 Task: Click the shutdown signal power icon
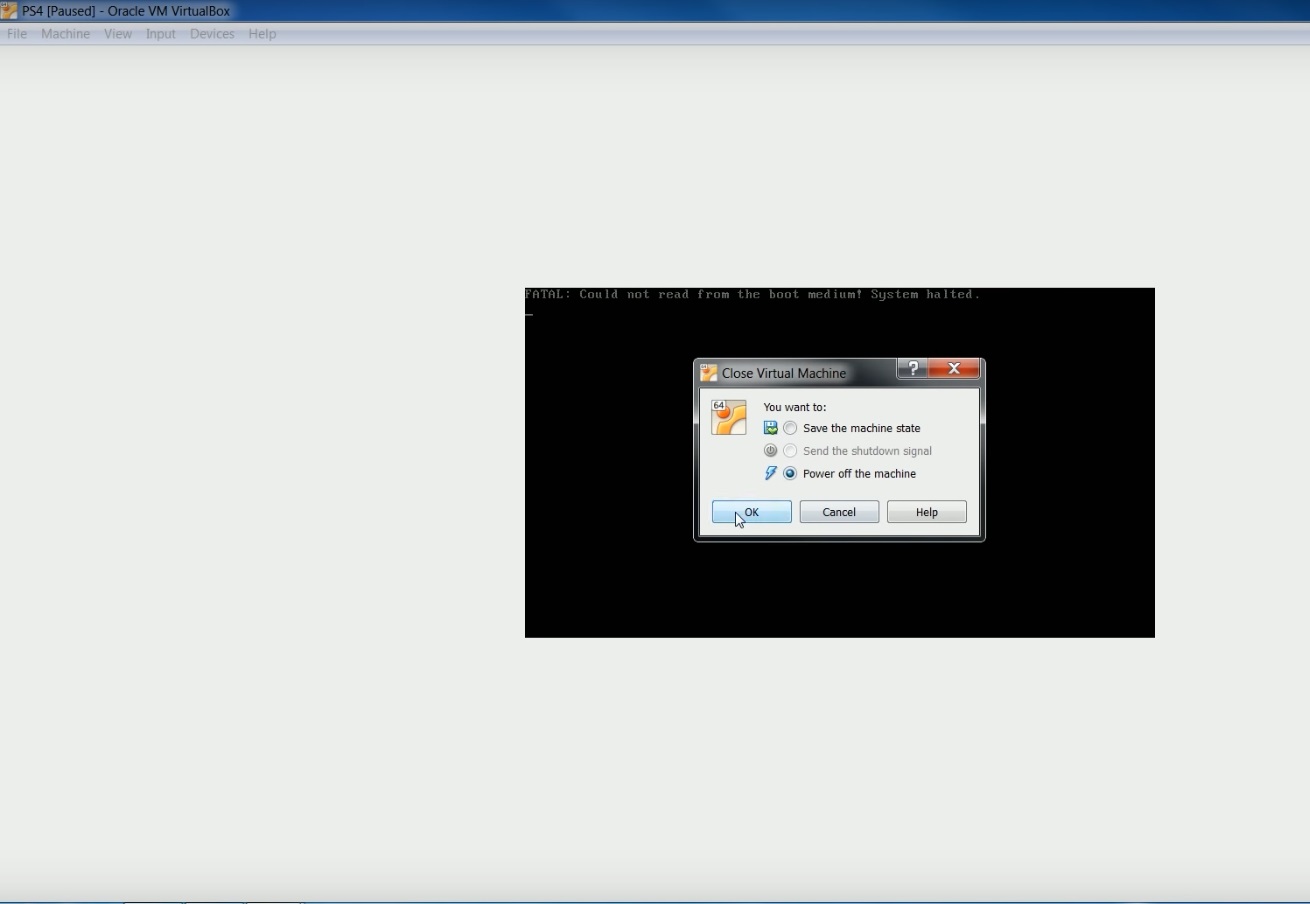[x=770, y=451]
